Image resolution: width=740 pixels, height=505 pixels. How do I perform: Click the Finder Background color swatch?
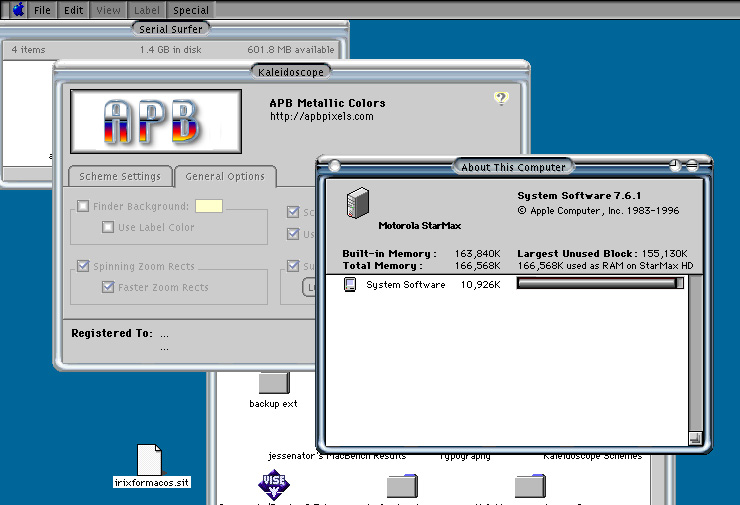209,207
